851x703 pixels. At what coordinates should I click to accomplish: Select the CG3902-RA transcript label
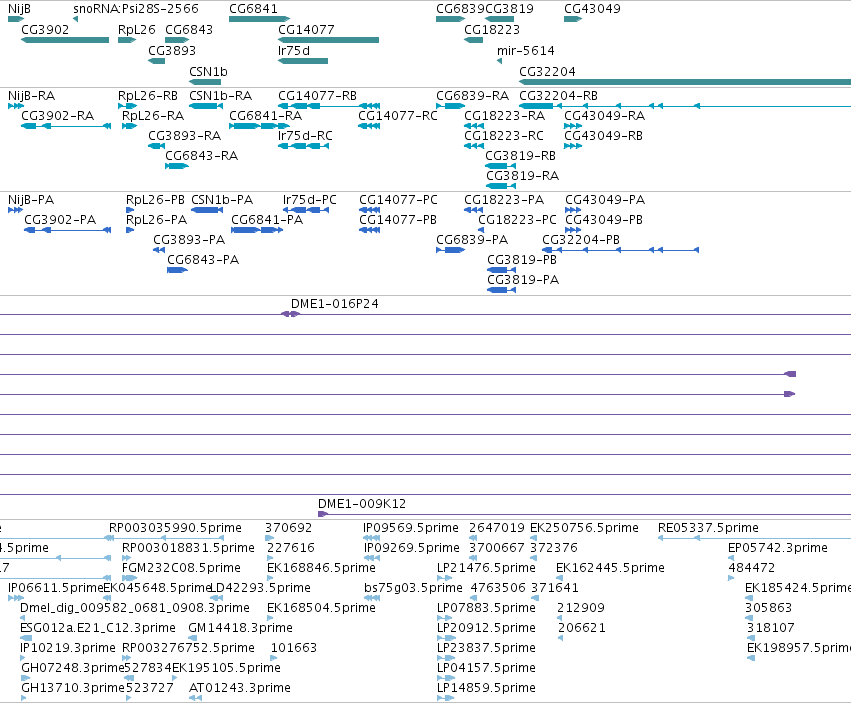(x=58, y=116)
